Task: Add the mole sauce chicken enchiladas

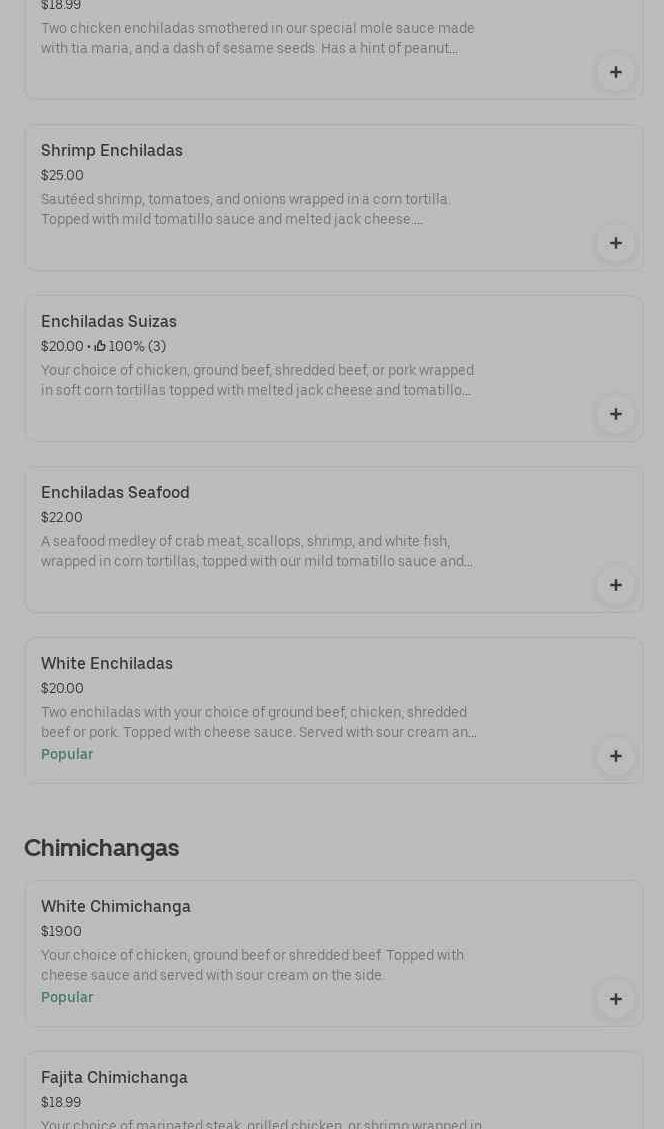Action: pos(615,72)
